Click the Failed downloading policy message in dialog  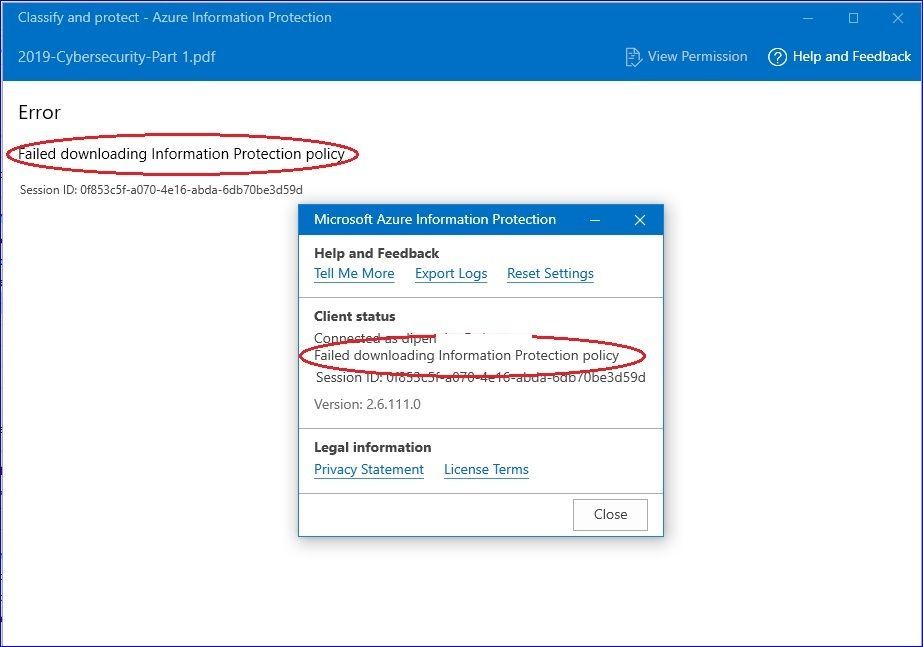coord(466,356)
